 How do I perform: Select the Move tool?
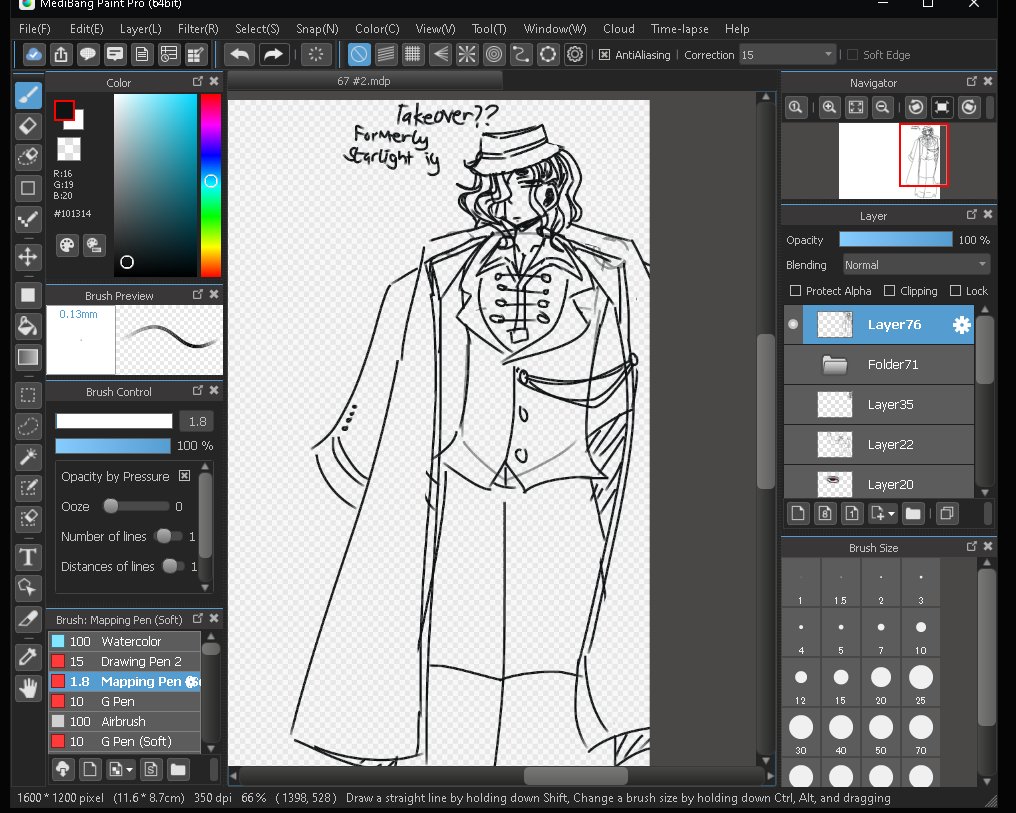coord(28,257)
